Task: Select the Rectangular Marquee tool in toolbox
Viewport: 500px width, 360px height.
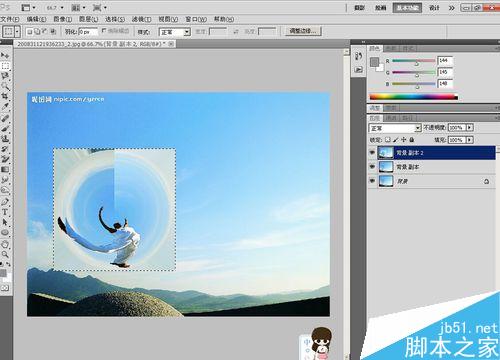Action: click(x=5, y=65)
